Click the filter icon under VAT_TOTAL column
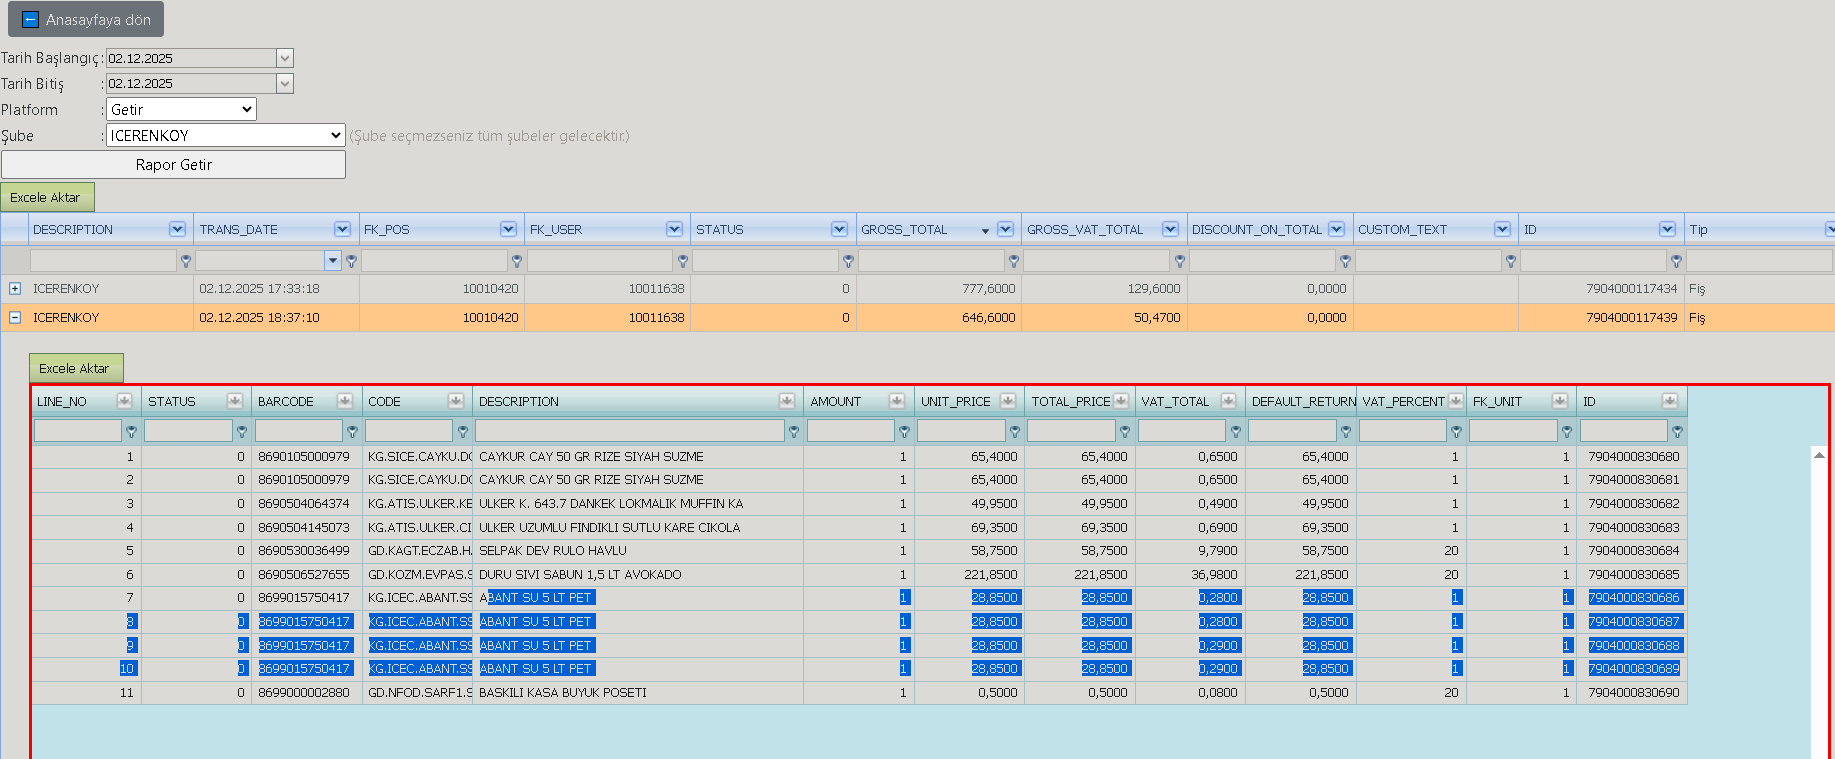1835x759 pixels. click(1236, 432)
